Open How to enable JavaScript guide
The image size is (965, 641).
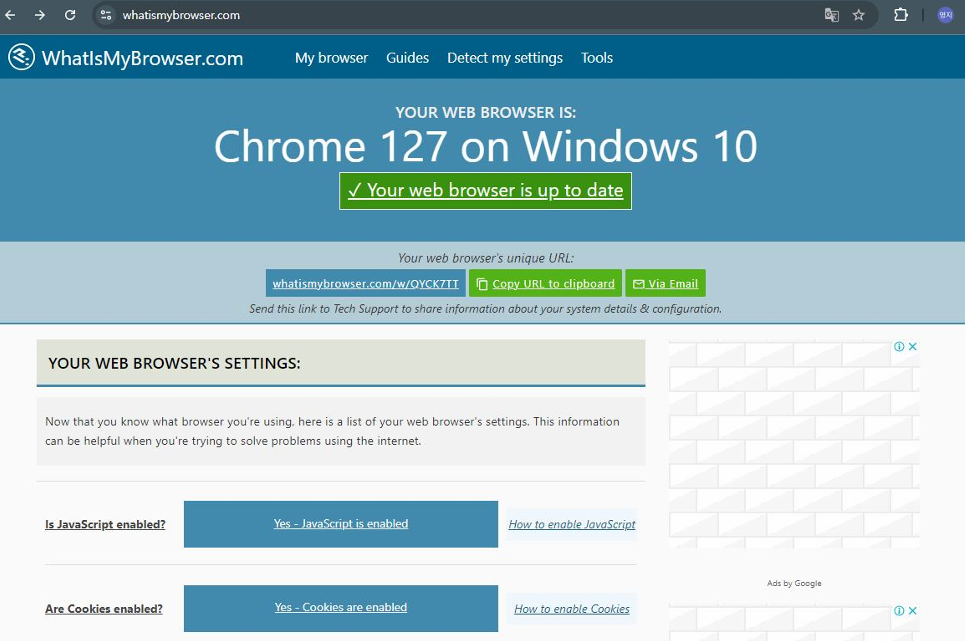572,524
